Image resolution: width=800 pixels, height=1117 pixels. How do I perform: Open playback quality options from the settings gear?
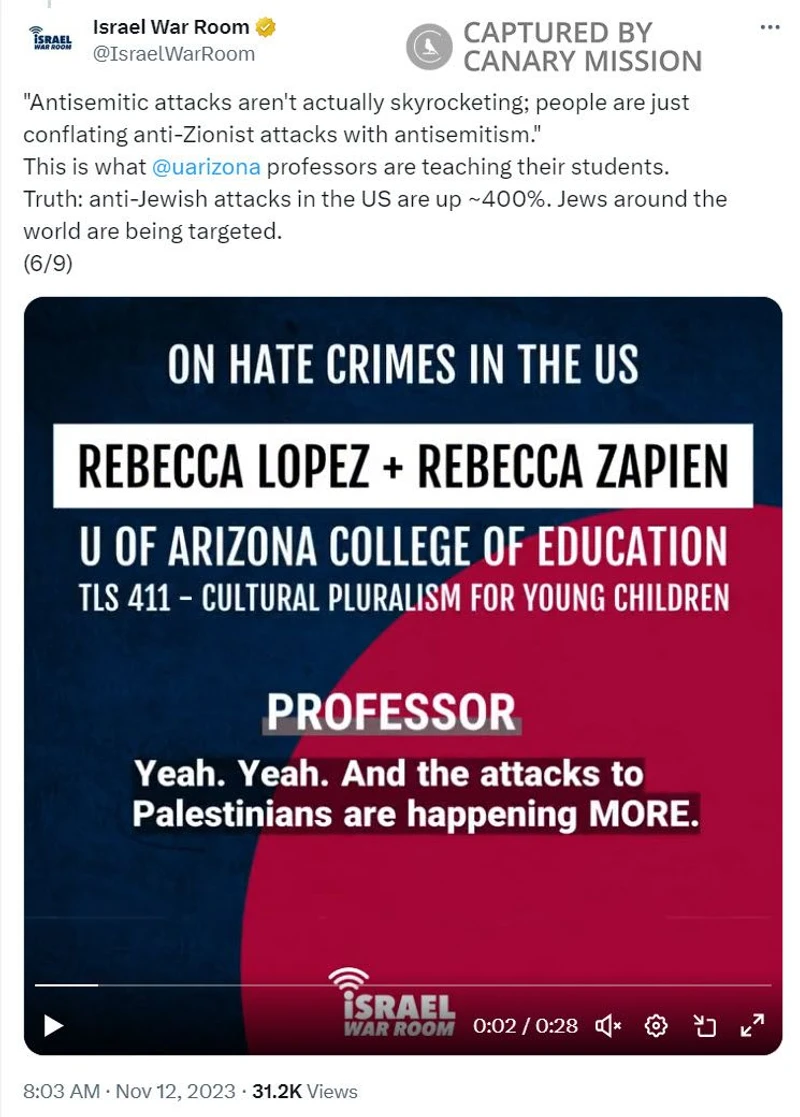(x=655, y=1026)
